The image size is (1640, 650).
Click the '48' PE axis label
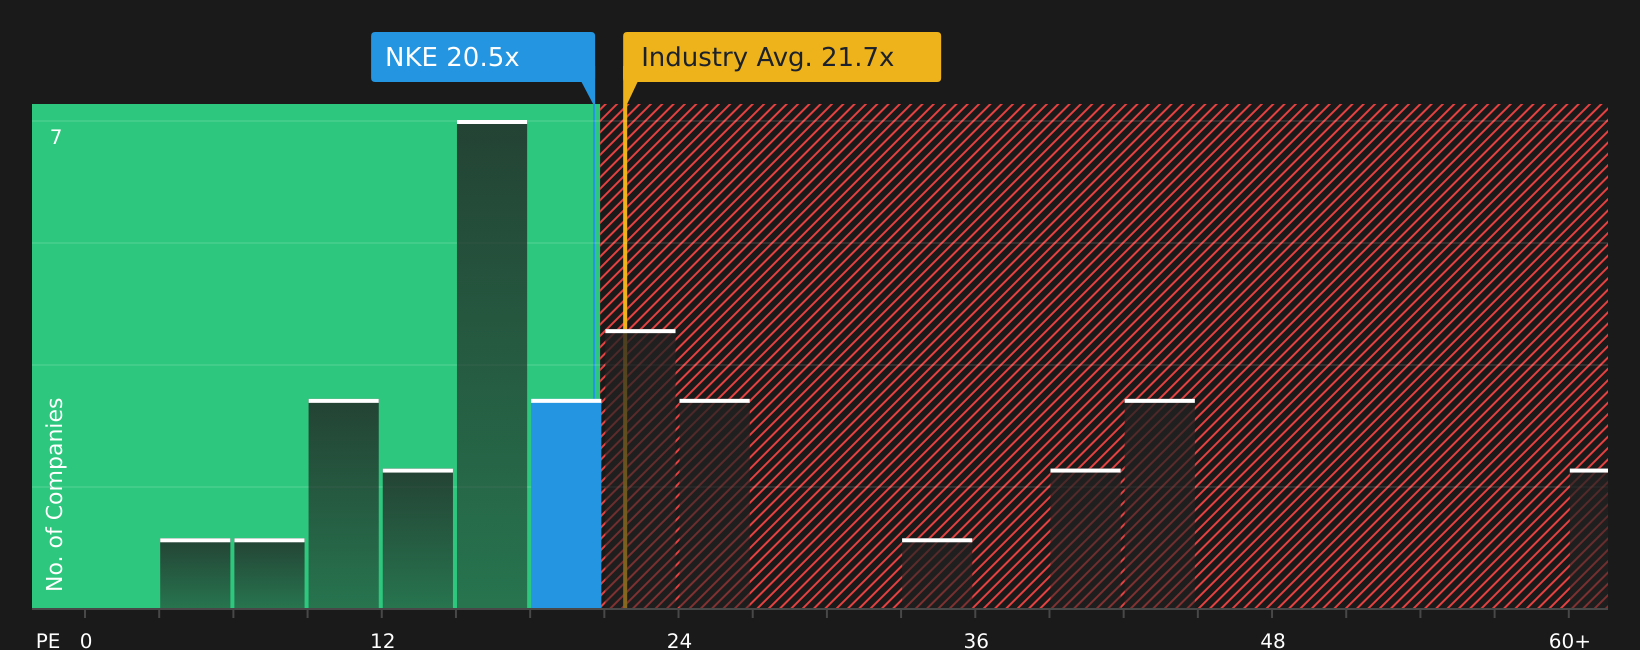(x=1273, y=641)
